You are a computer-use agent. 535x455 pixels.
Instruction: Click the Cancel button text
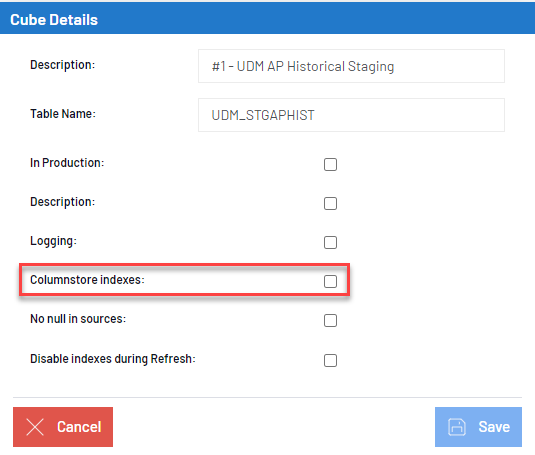click(x=79, y=427)
